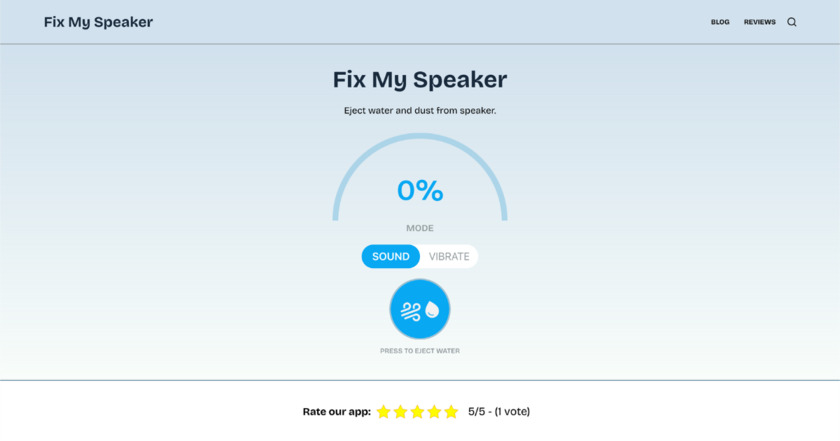Image resolution: width=840 pixels, height=441 pixels.
Task: Rate the app two stars
Action: (400, 412)
